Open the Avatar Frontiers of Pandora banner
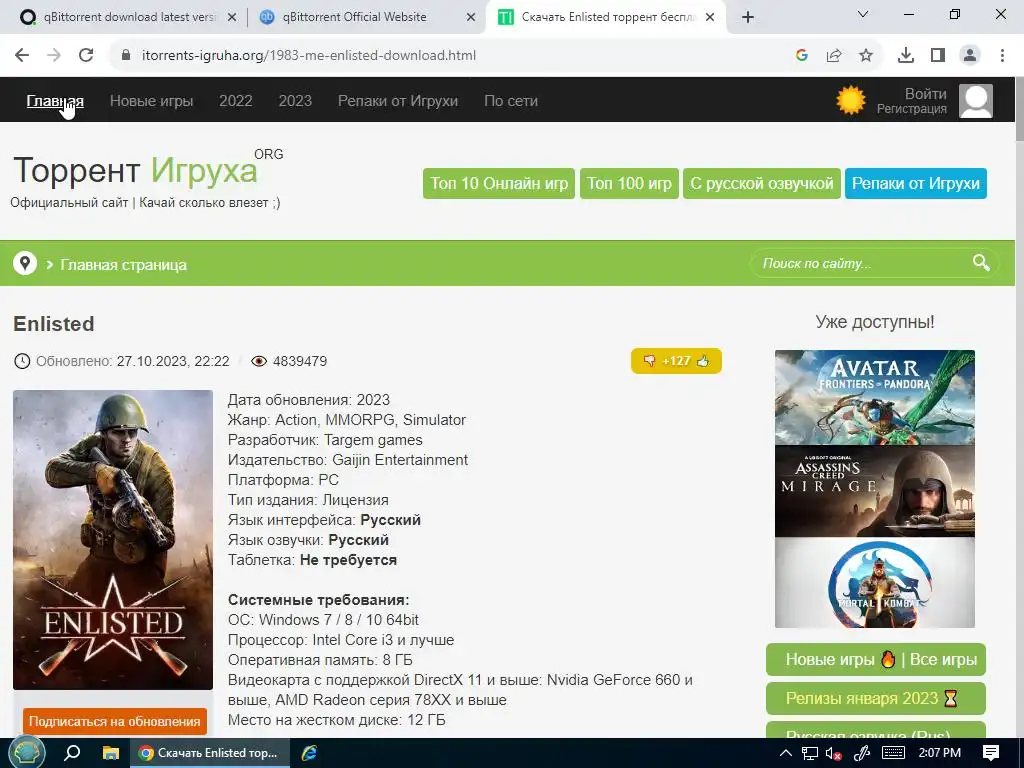 click(x=874, y=397)
